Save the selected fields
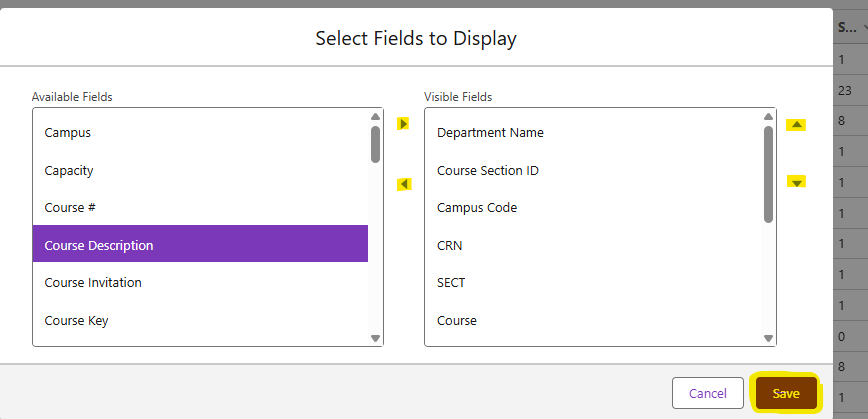The image size is (868, 419). 786,393
